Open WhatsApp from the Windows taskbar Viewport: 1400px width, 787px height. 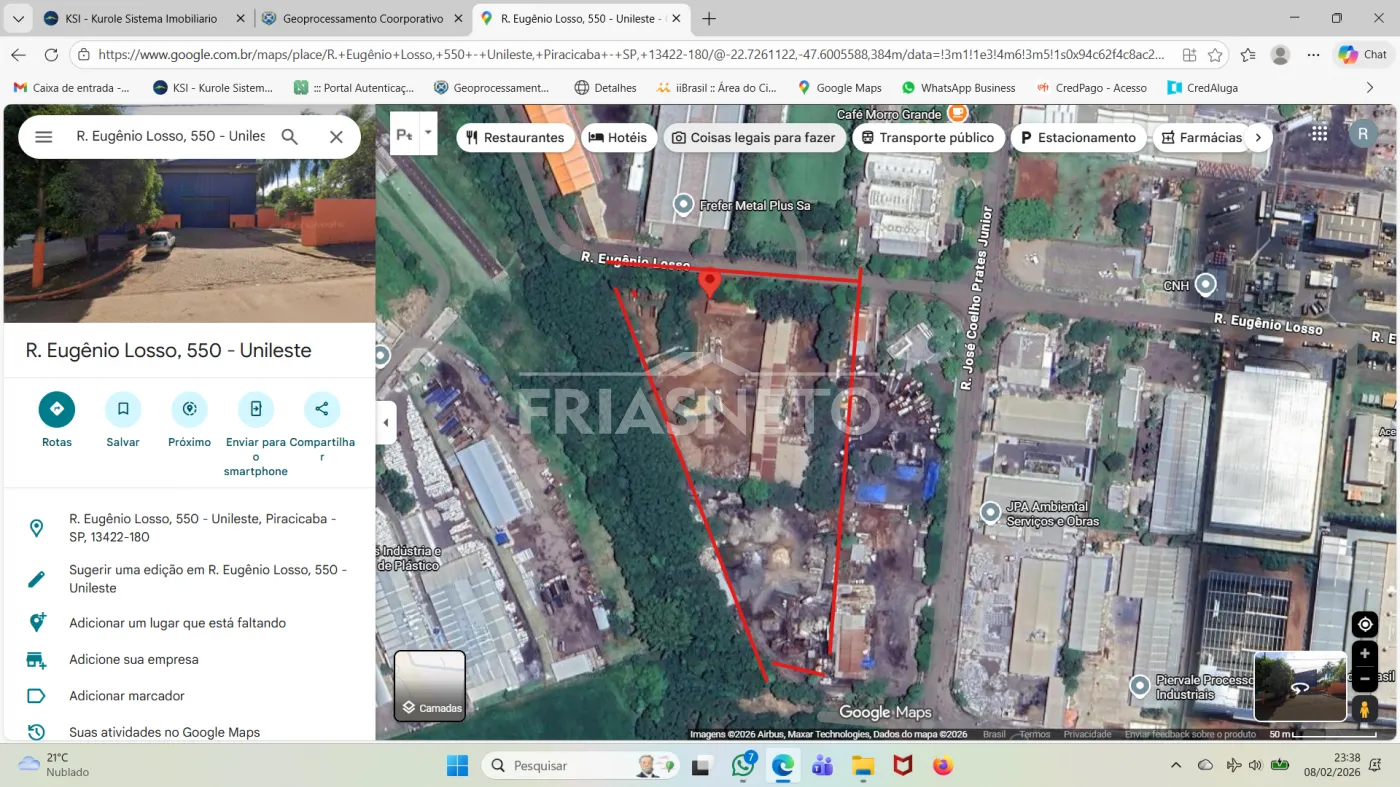[743, 766]
